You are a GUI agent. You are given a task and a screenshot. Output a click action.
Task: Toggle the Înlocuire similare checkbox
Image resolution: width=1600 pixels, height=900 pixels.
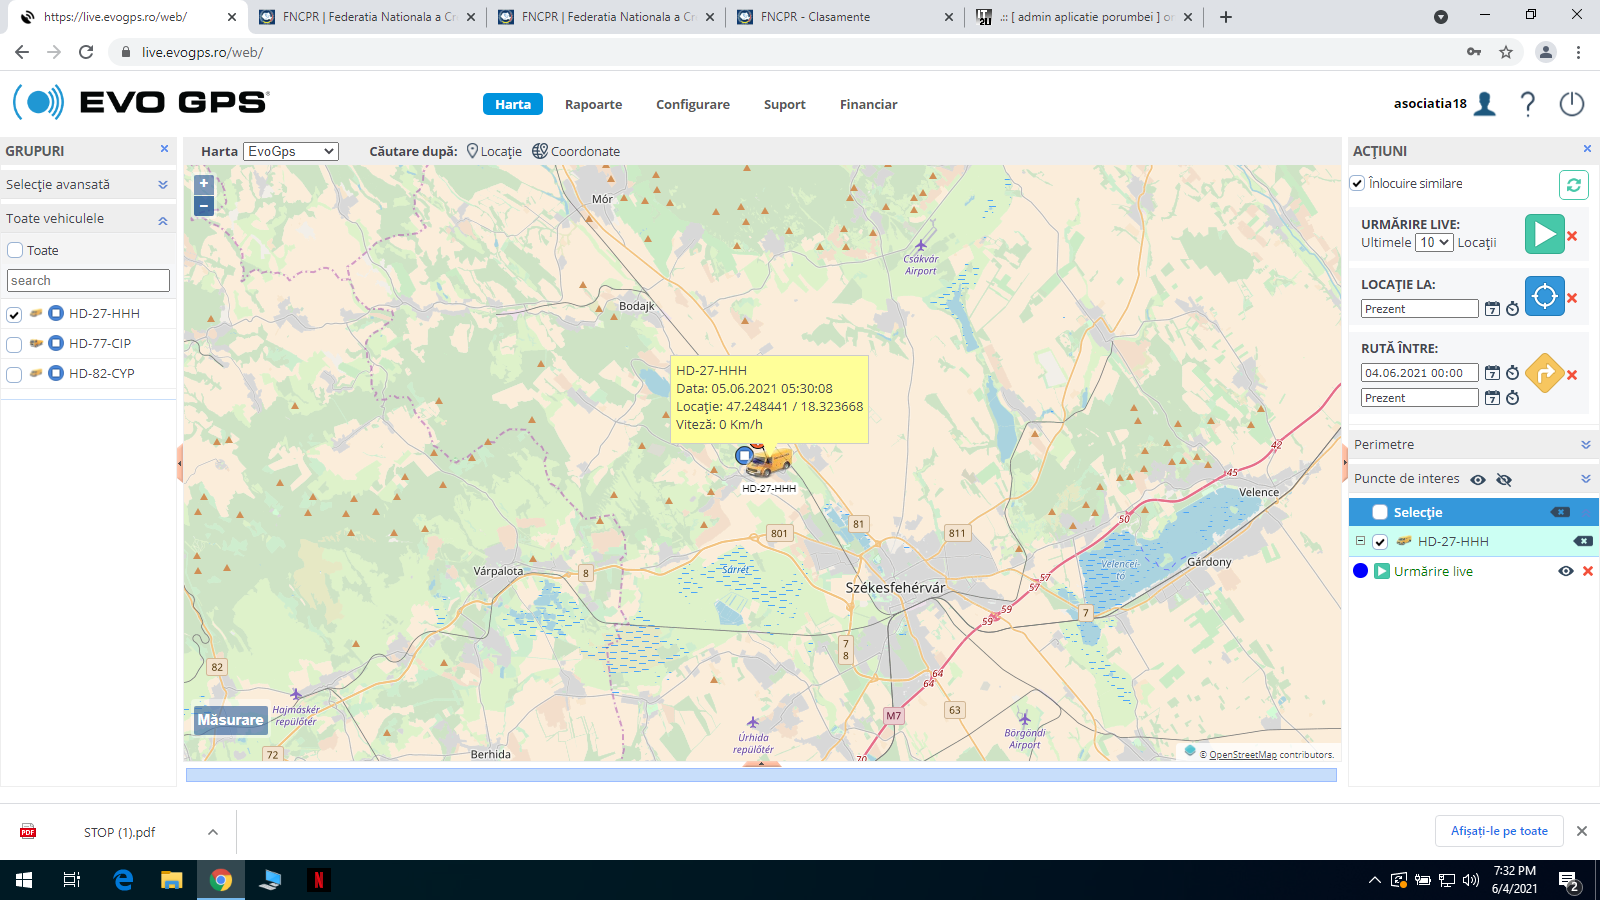pyautogui.click(x=1357, y=184)
